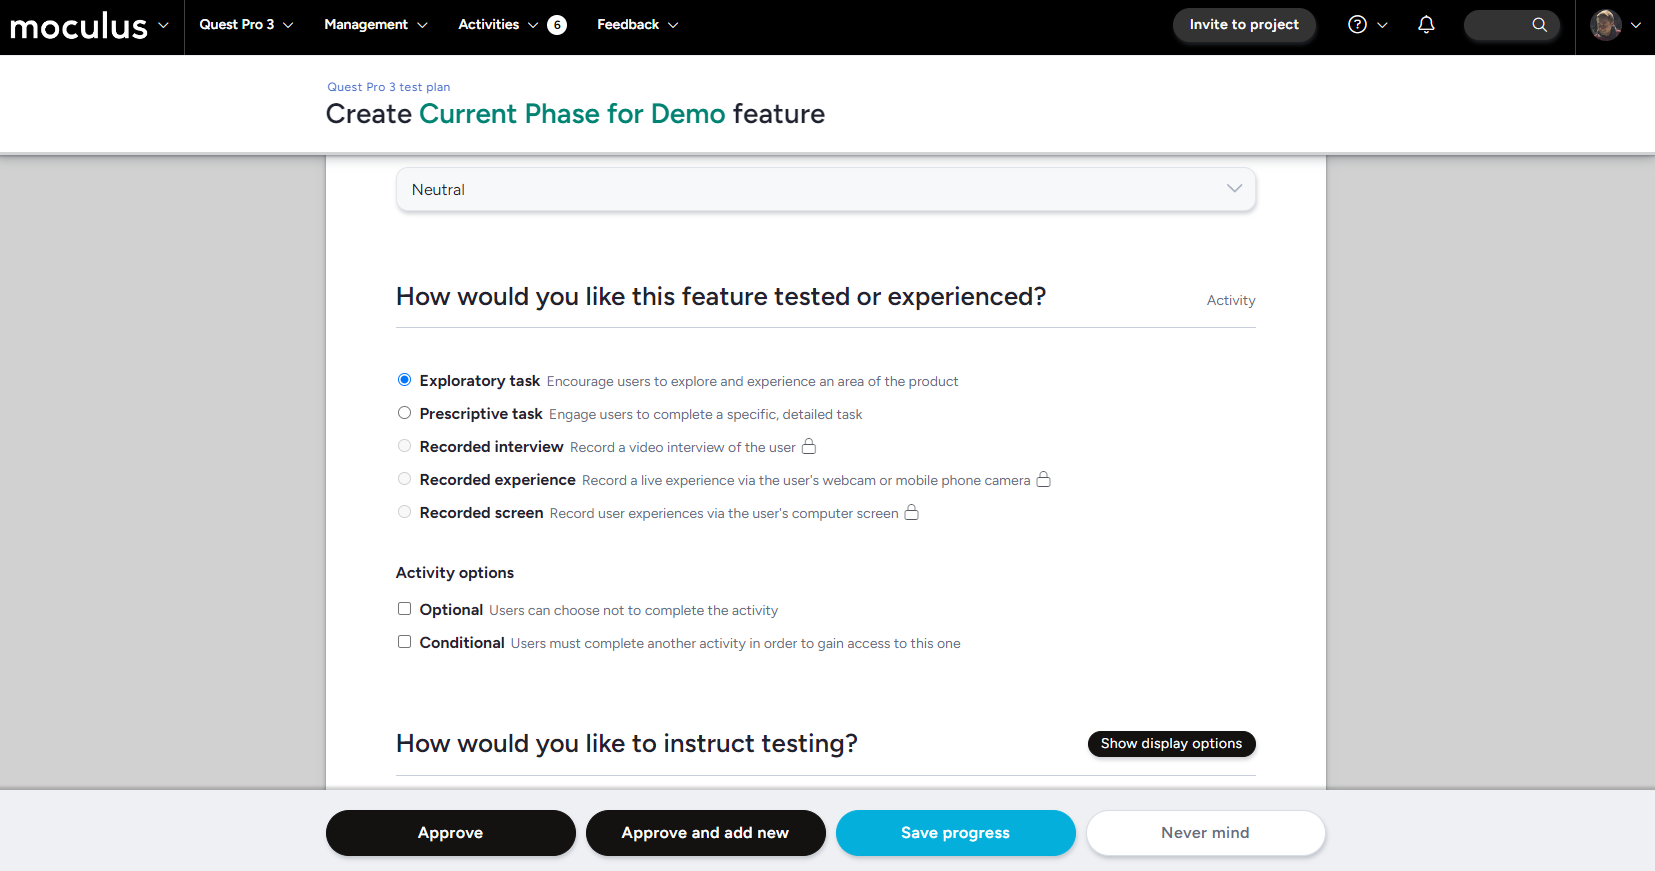Expand the Neutral dropdown
Screen dimensions: 1655x871
[825, 189]
